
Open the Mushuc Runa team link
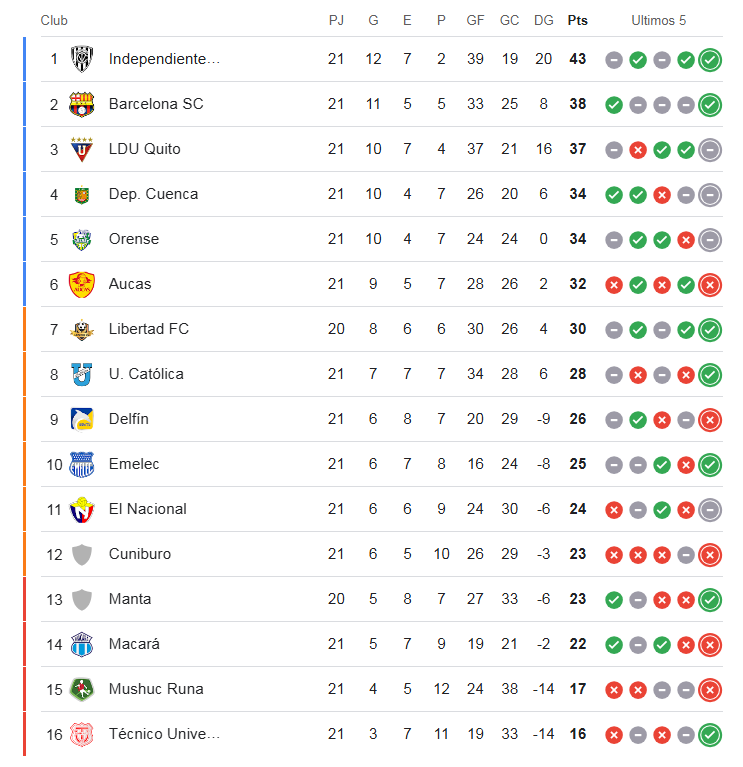tap(156, 689)
